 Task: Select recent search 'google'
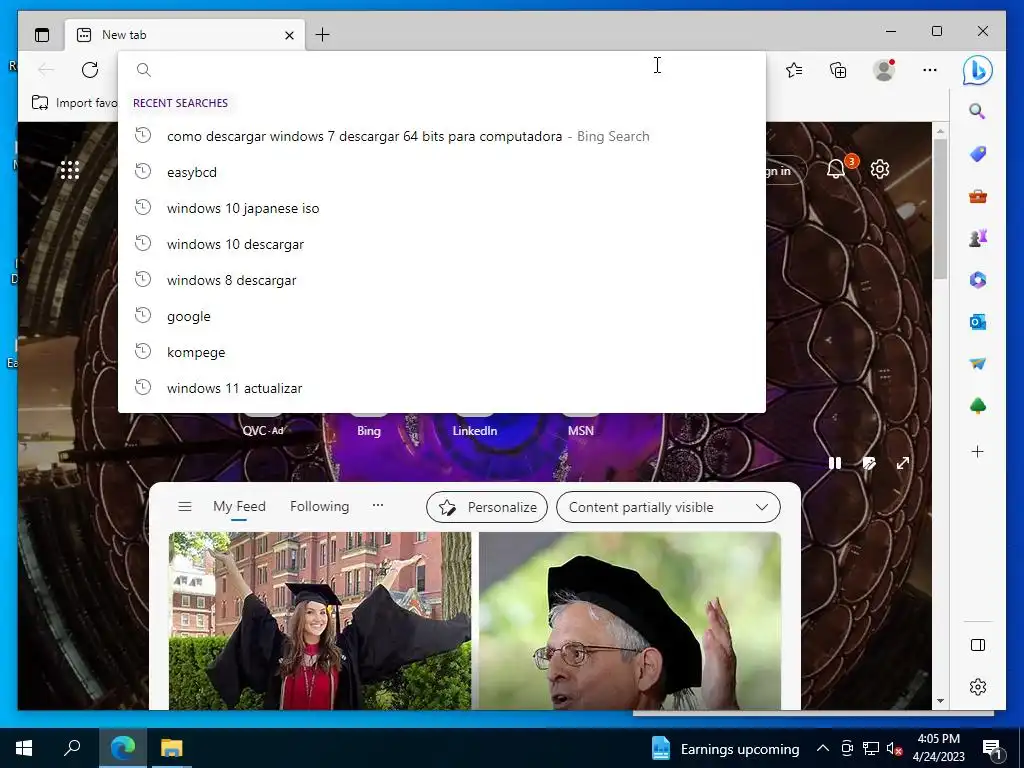coord(441,316)
